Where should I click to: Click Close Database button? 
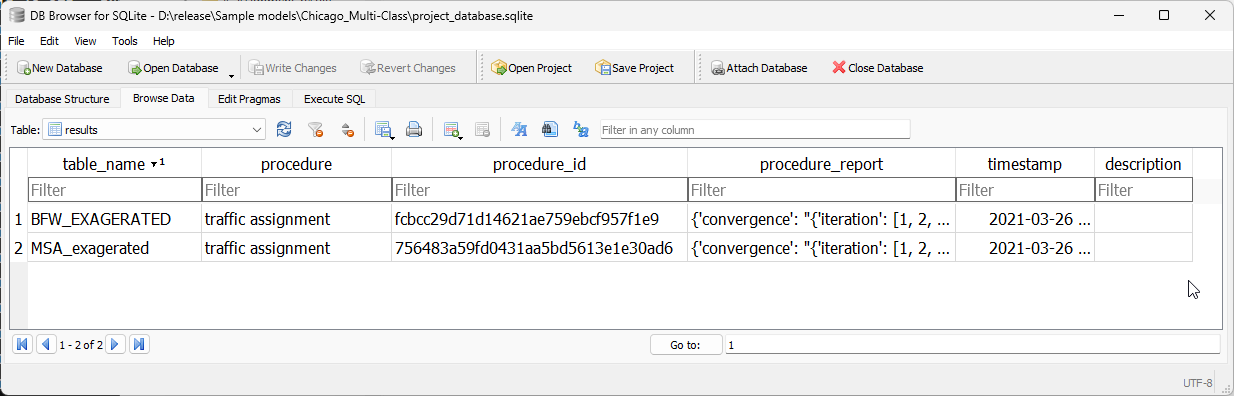tap(877, 68)
